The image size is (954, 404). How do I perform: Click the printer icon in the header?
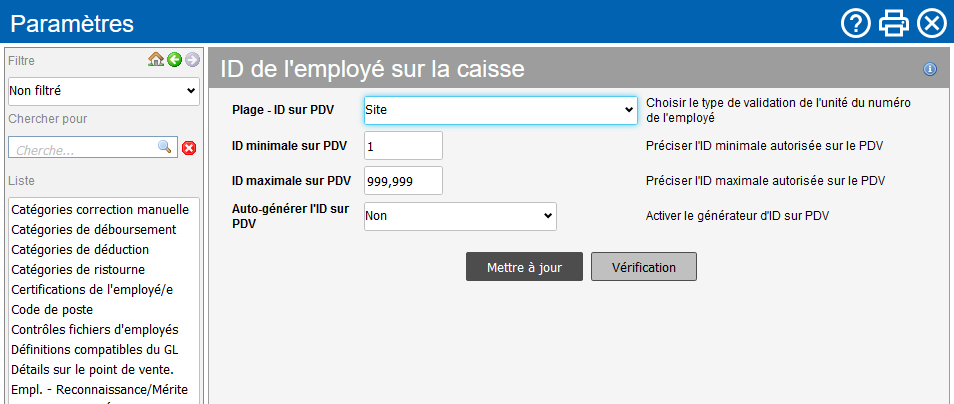pyautogui.click(x=893, y=23)
